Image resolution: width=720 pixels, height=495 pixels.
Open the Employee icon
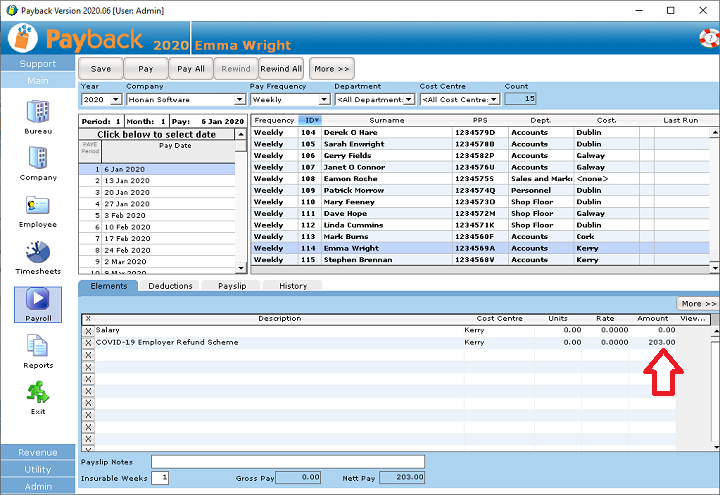[x=37, y=206]
